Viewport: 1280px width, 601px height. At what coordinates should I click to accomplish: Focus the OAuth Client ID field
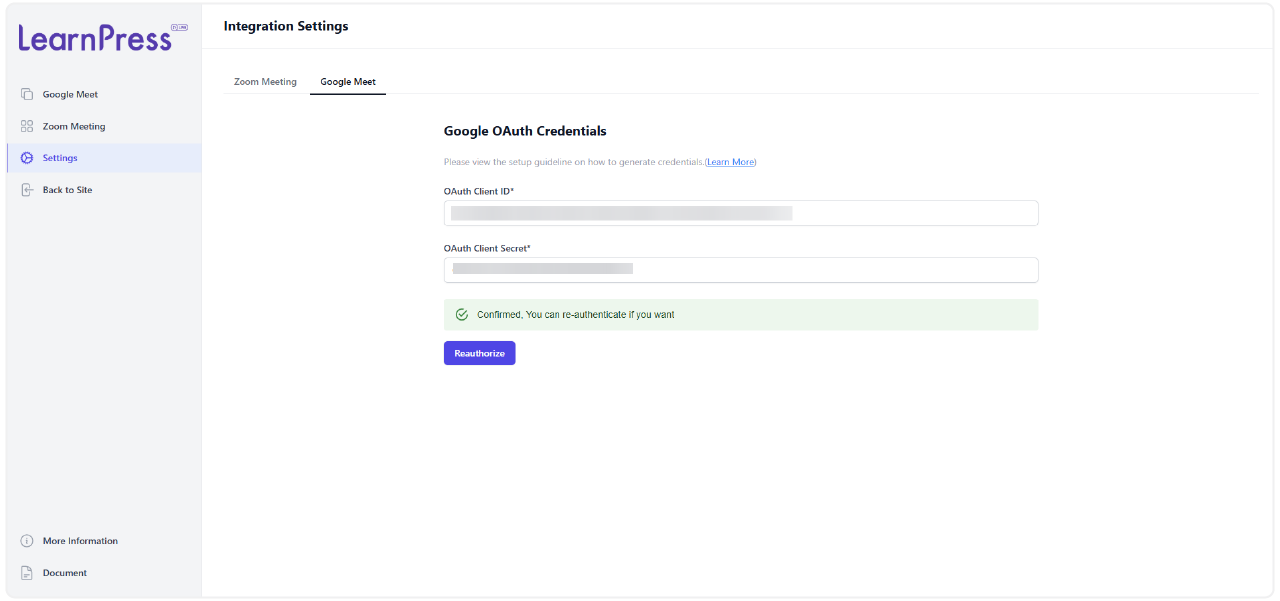(x=741, y=213)
